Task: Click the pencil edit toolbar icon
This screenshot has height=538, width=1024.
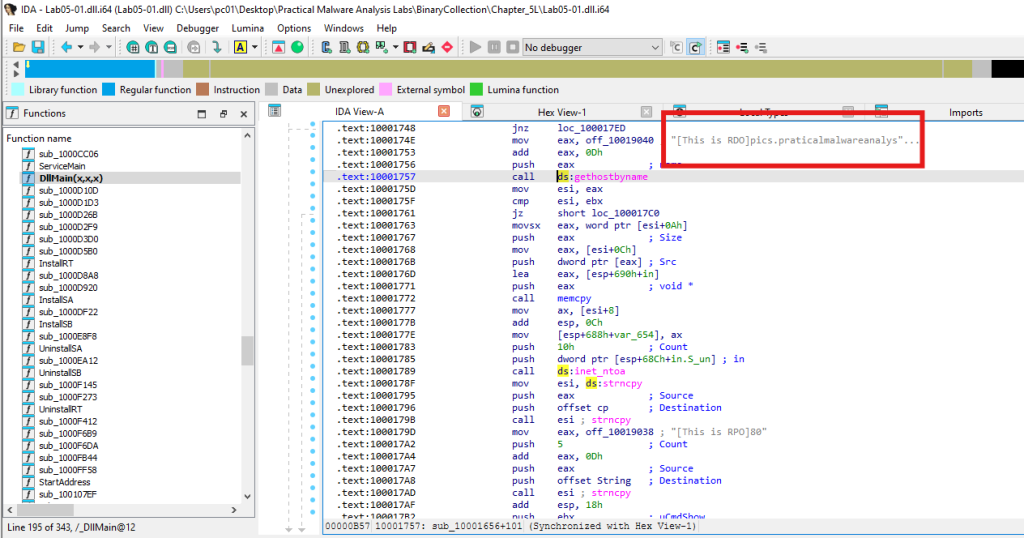Action: tap(428, 48)
